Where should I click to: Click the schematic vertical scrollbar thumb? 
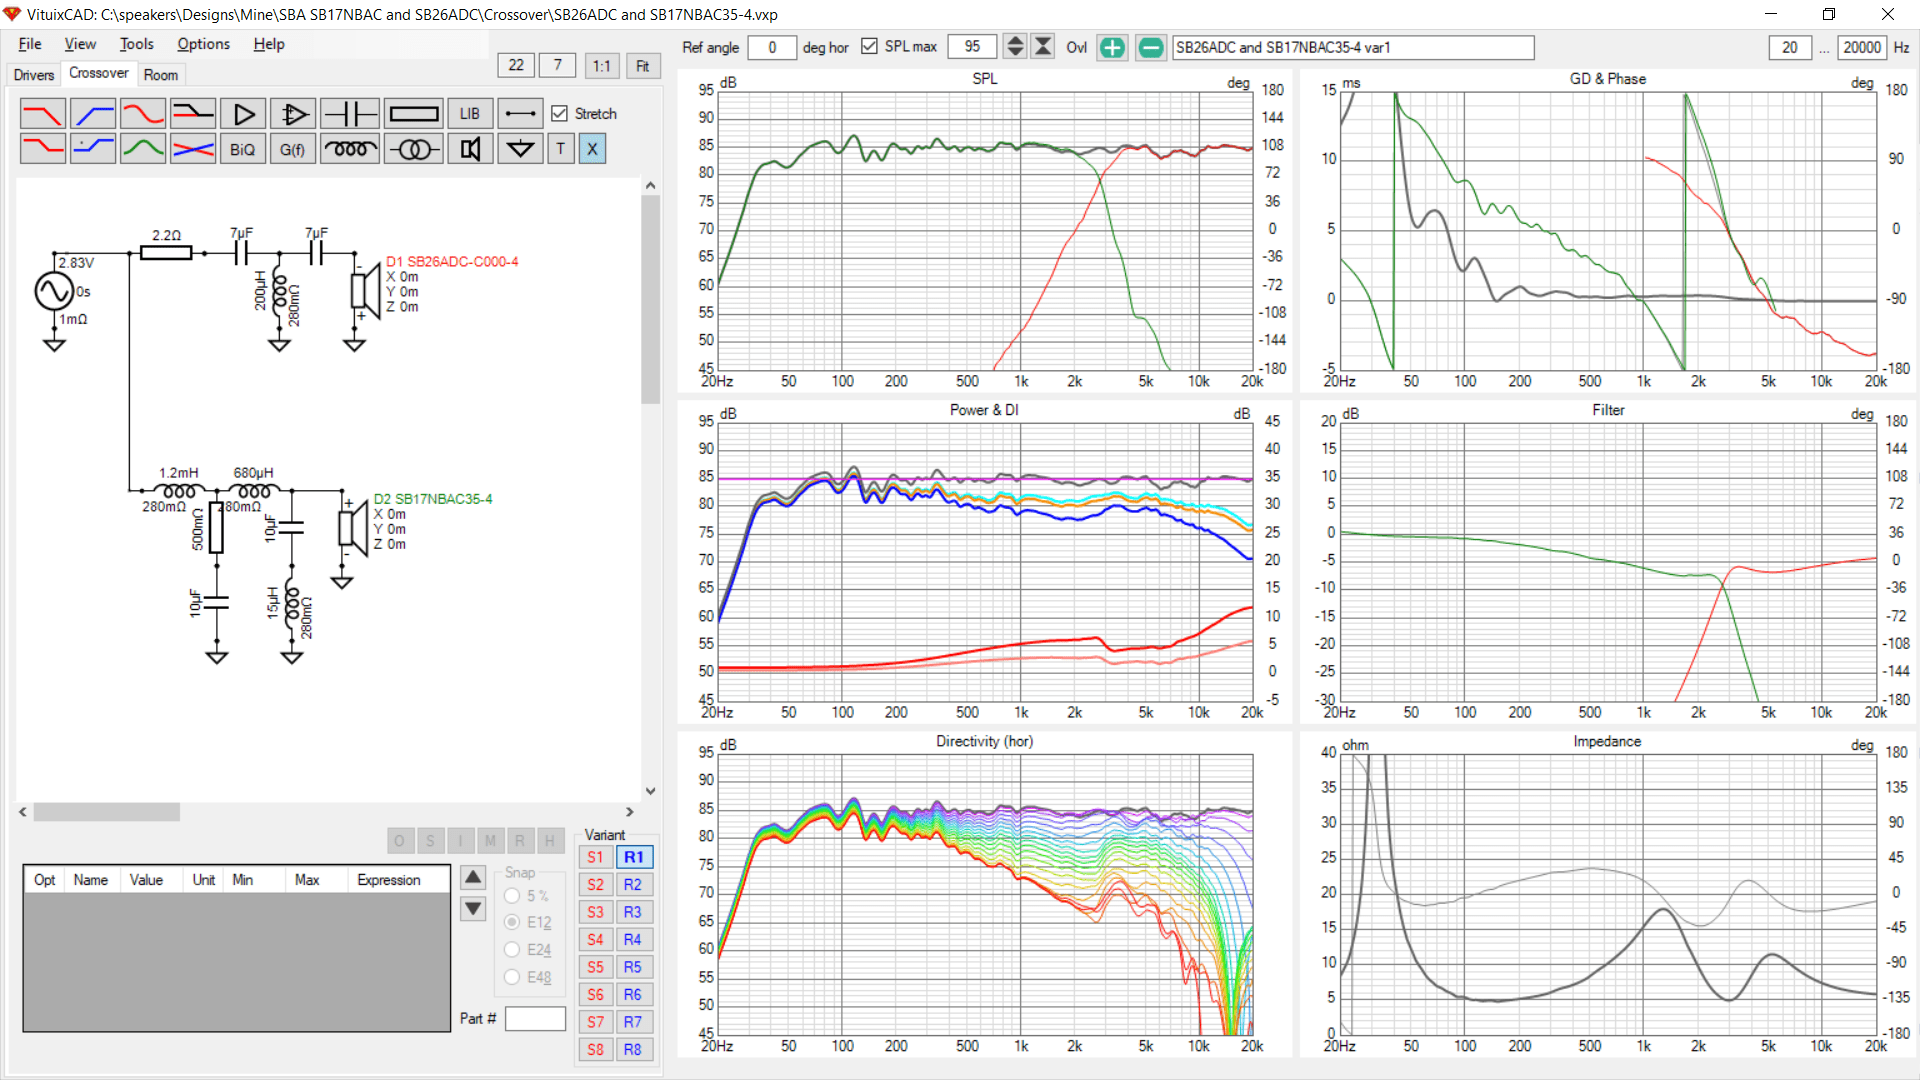pyautogui.click(x=651, y=300)
